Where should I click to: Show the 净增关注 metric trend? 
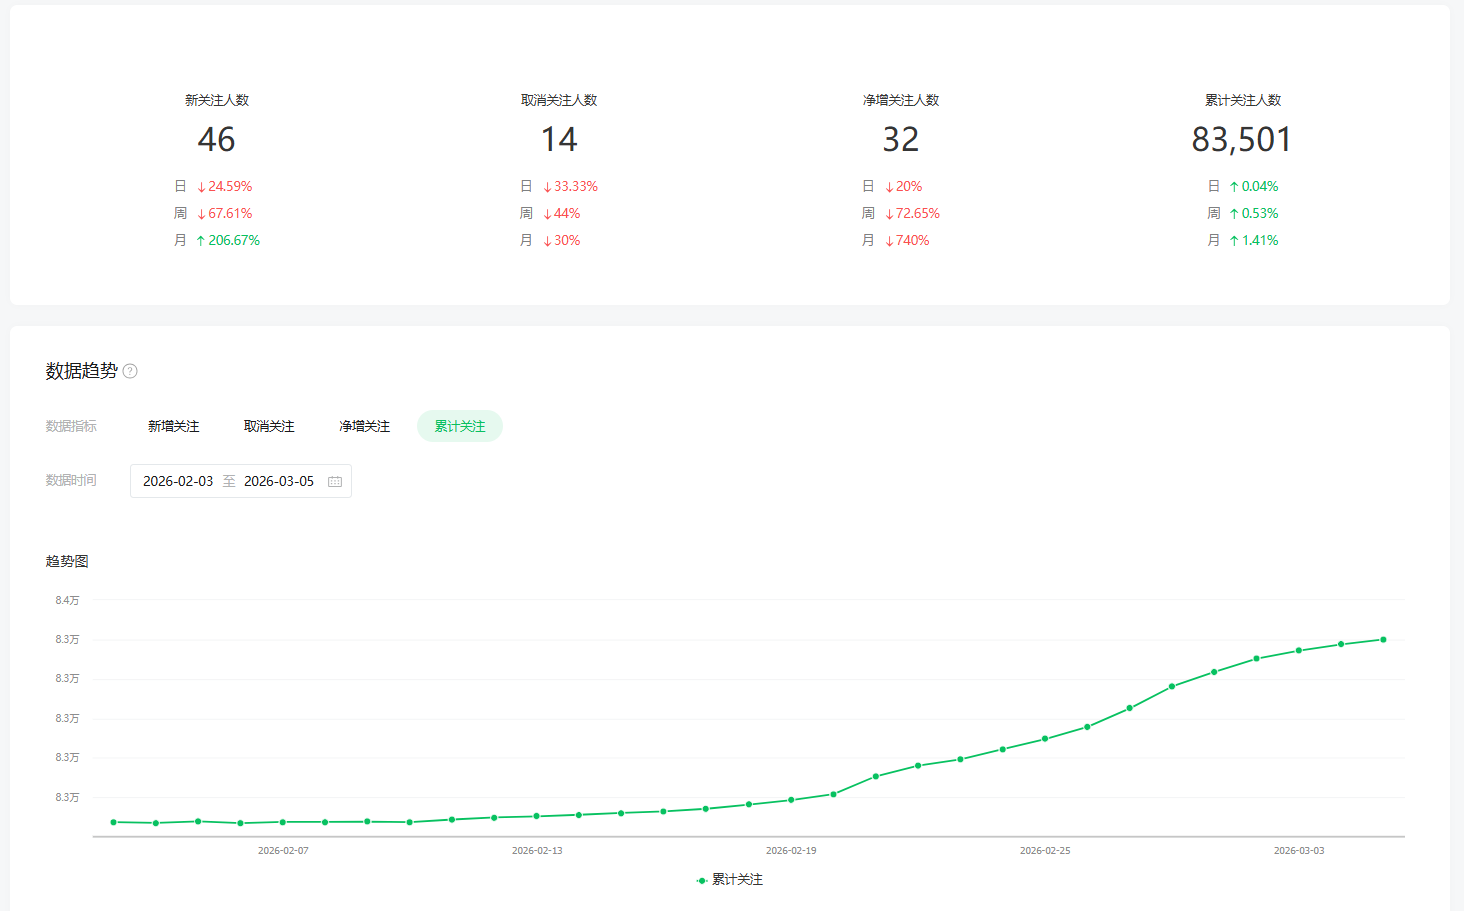[364, 426]
